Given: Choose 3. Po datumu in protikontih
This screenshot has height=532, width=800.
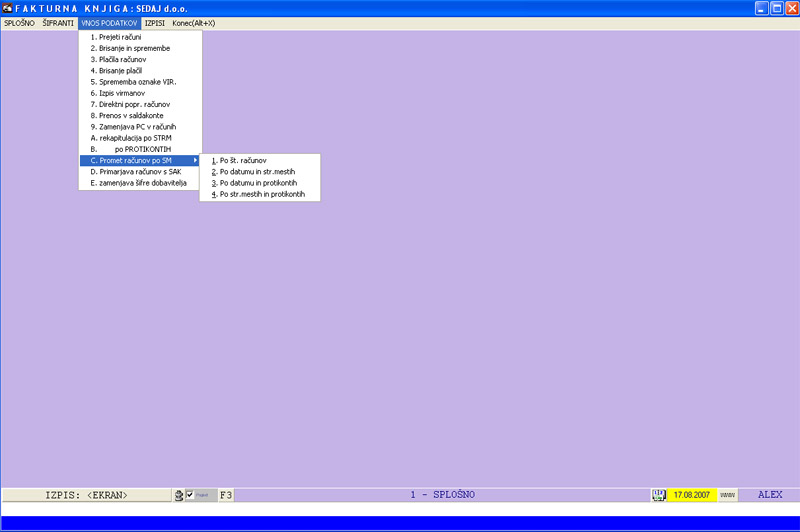Looking at the screenshot, I should click(260, 183).
